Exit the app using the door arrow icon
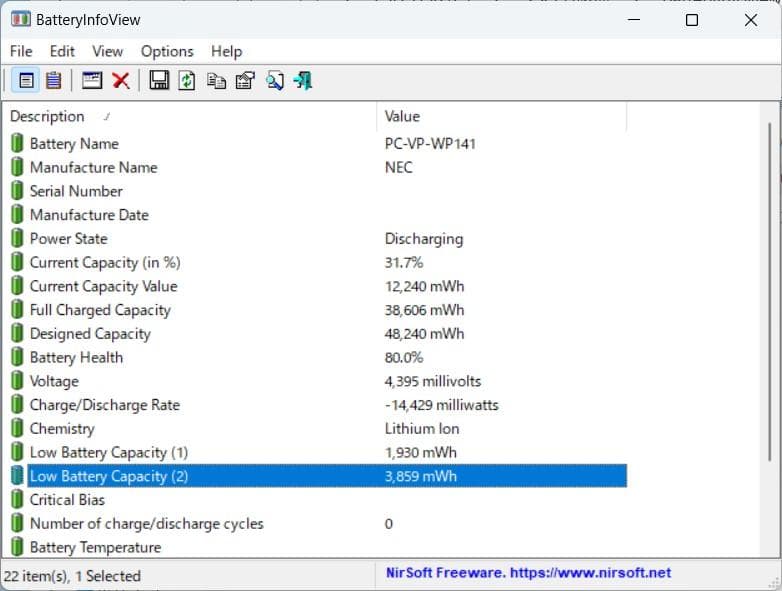 point(303,80)
